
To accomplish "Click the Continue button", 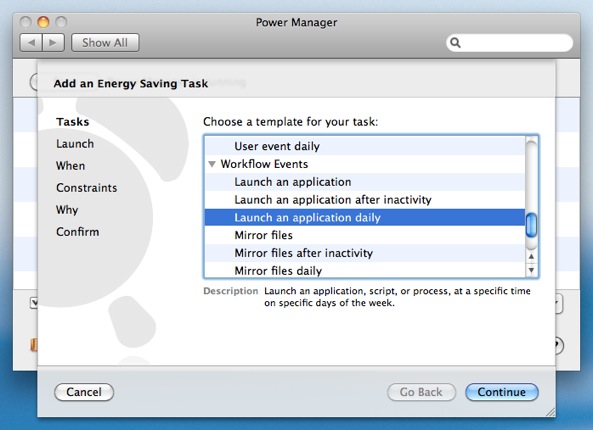I will [x=502, y=392].
